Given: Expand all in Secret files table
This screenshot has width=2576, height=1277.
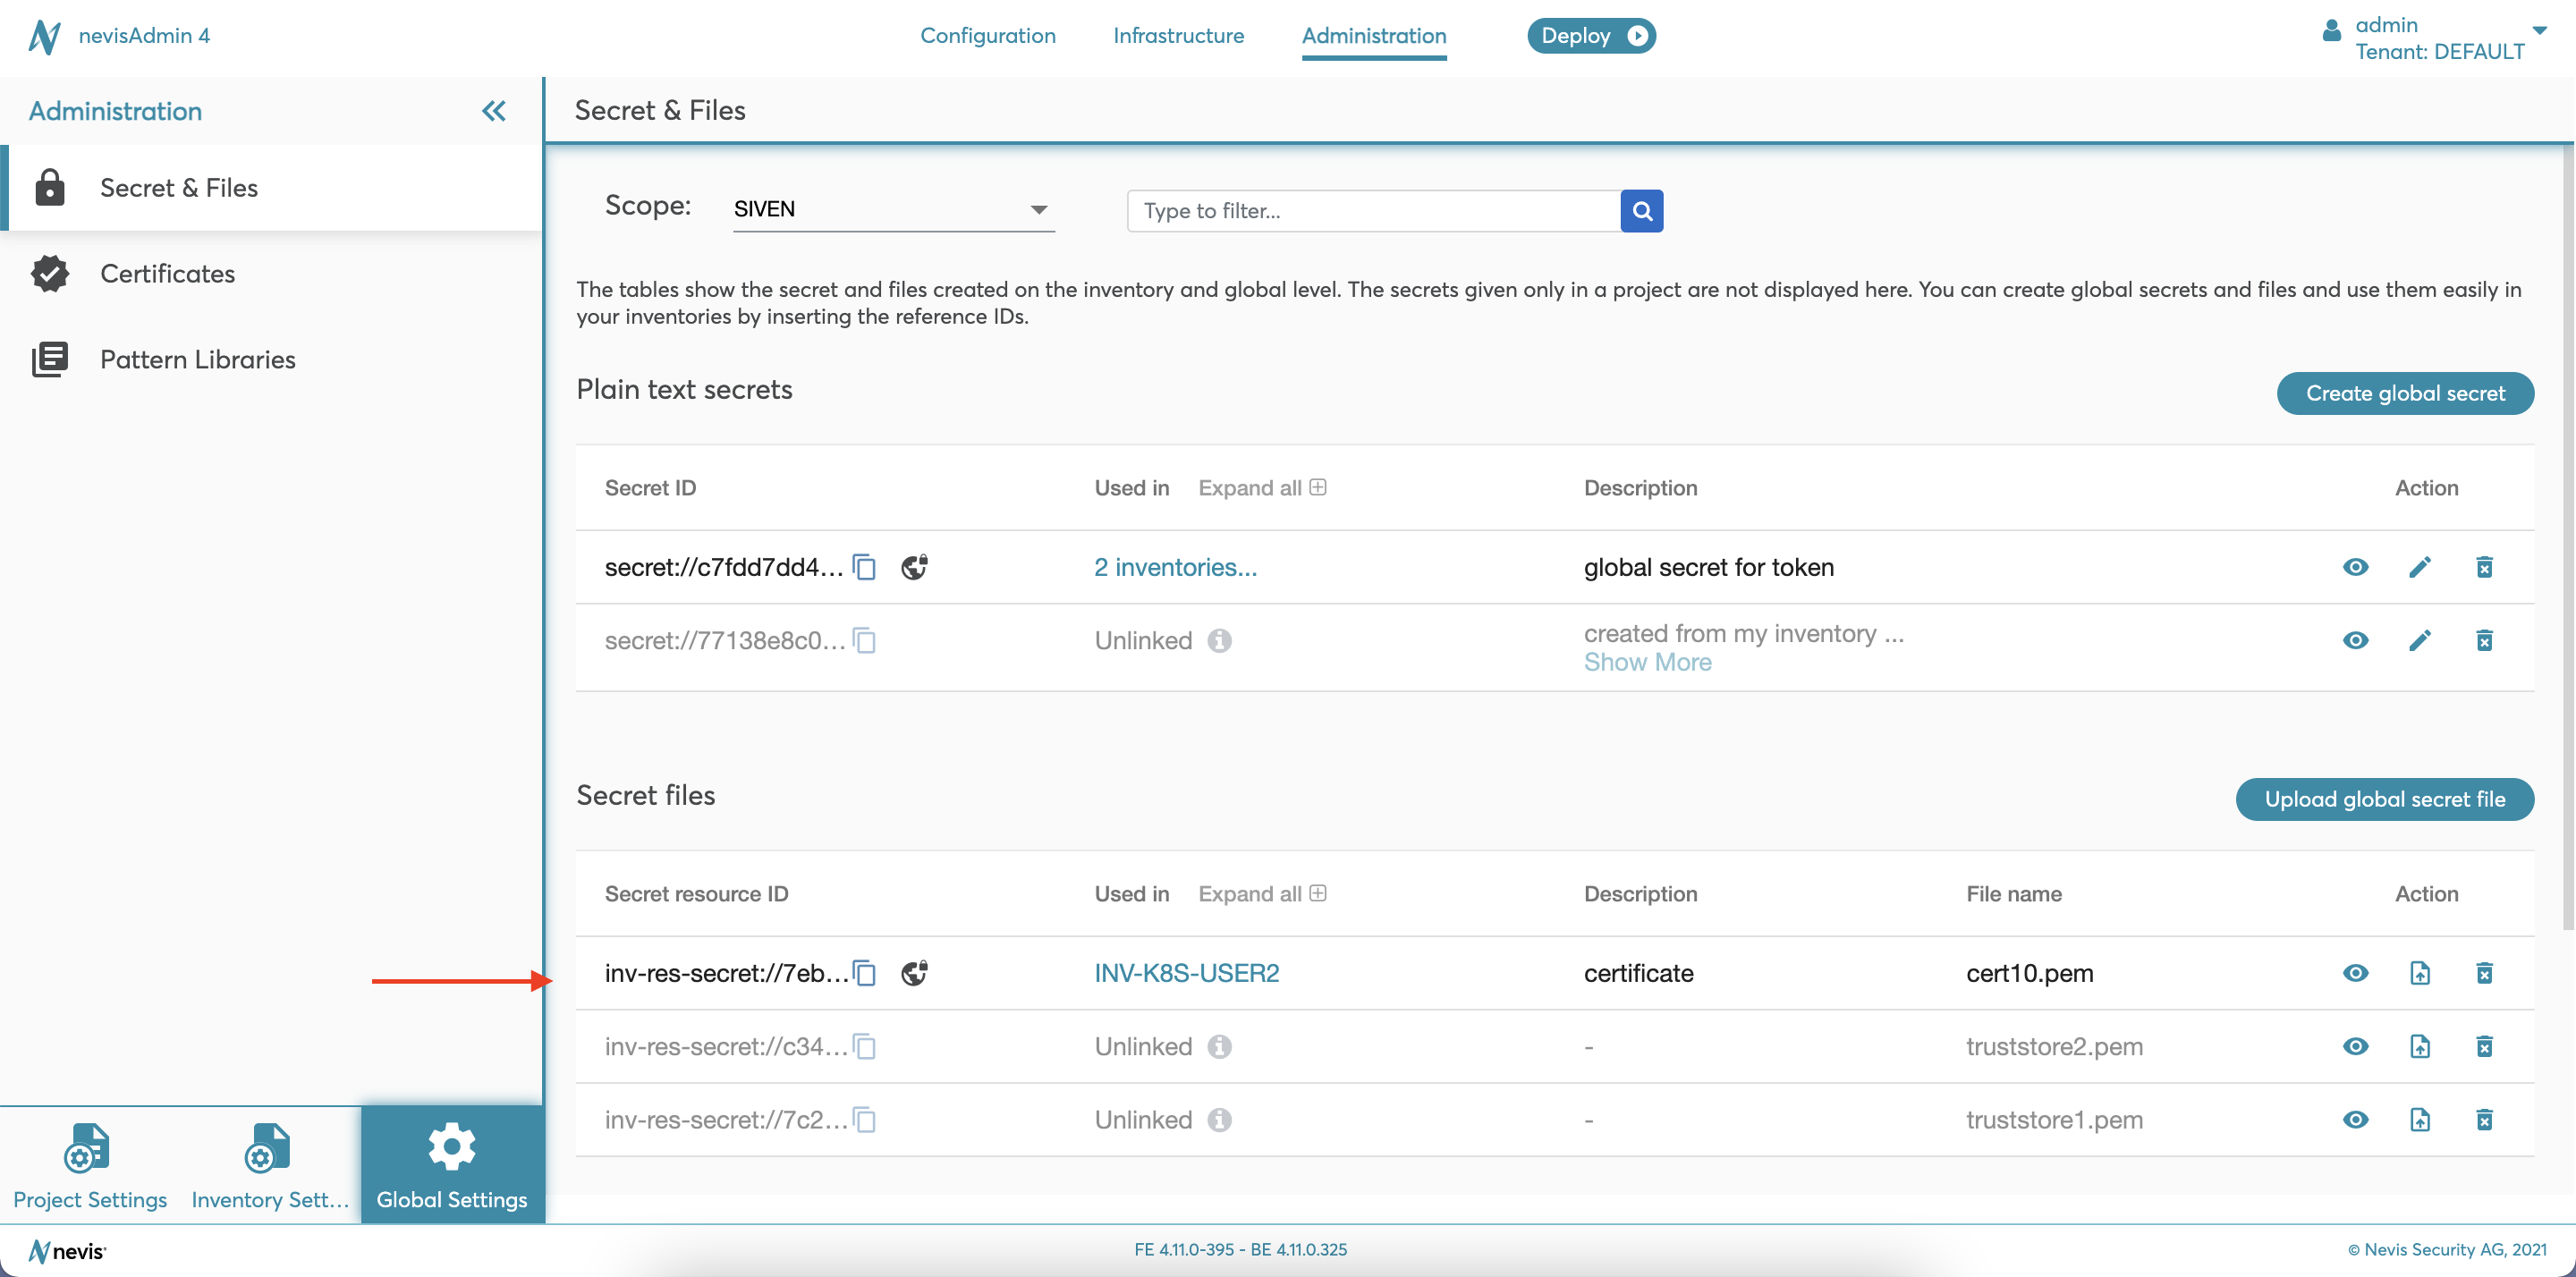Looking at the screenshot, I should click(x=1262, y=894).
